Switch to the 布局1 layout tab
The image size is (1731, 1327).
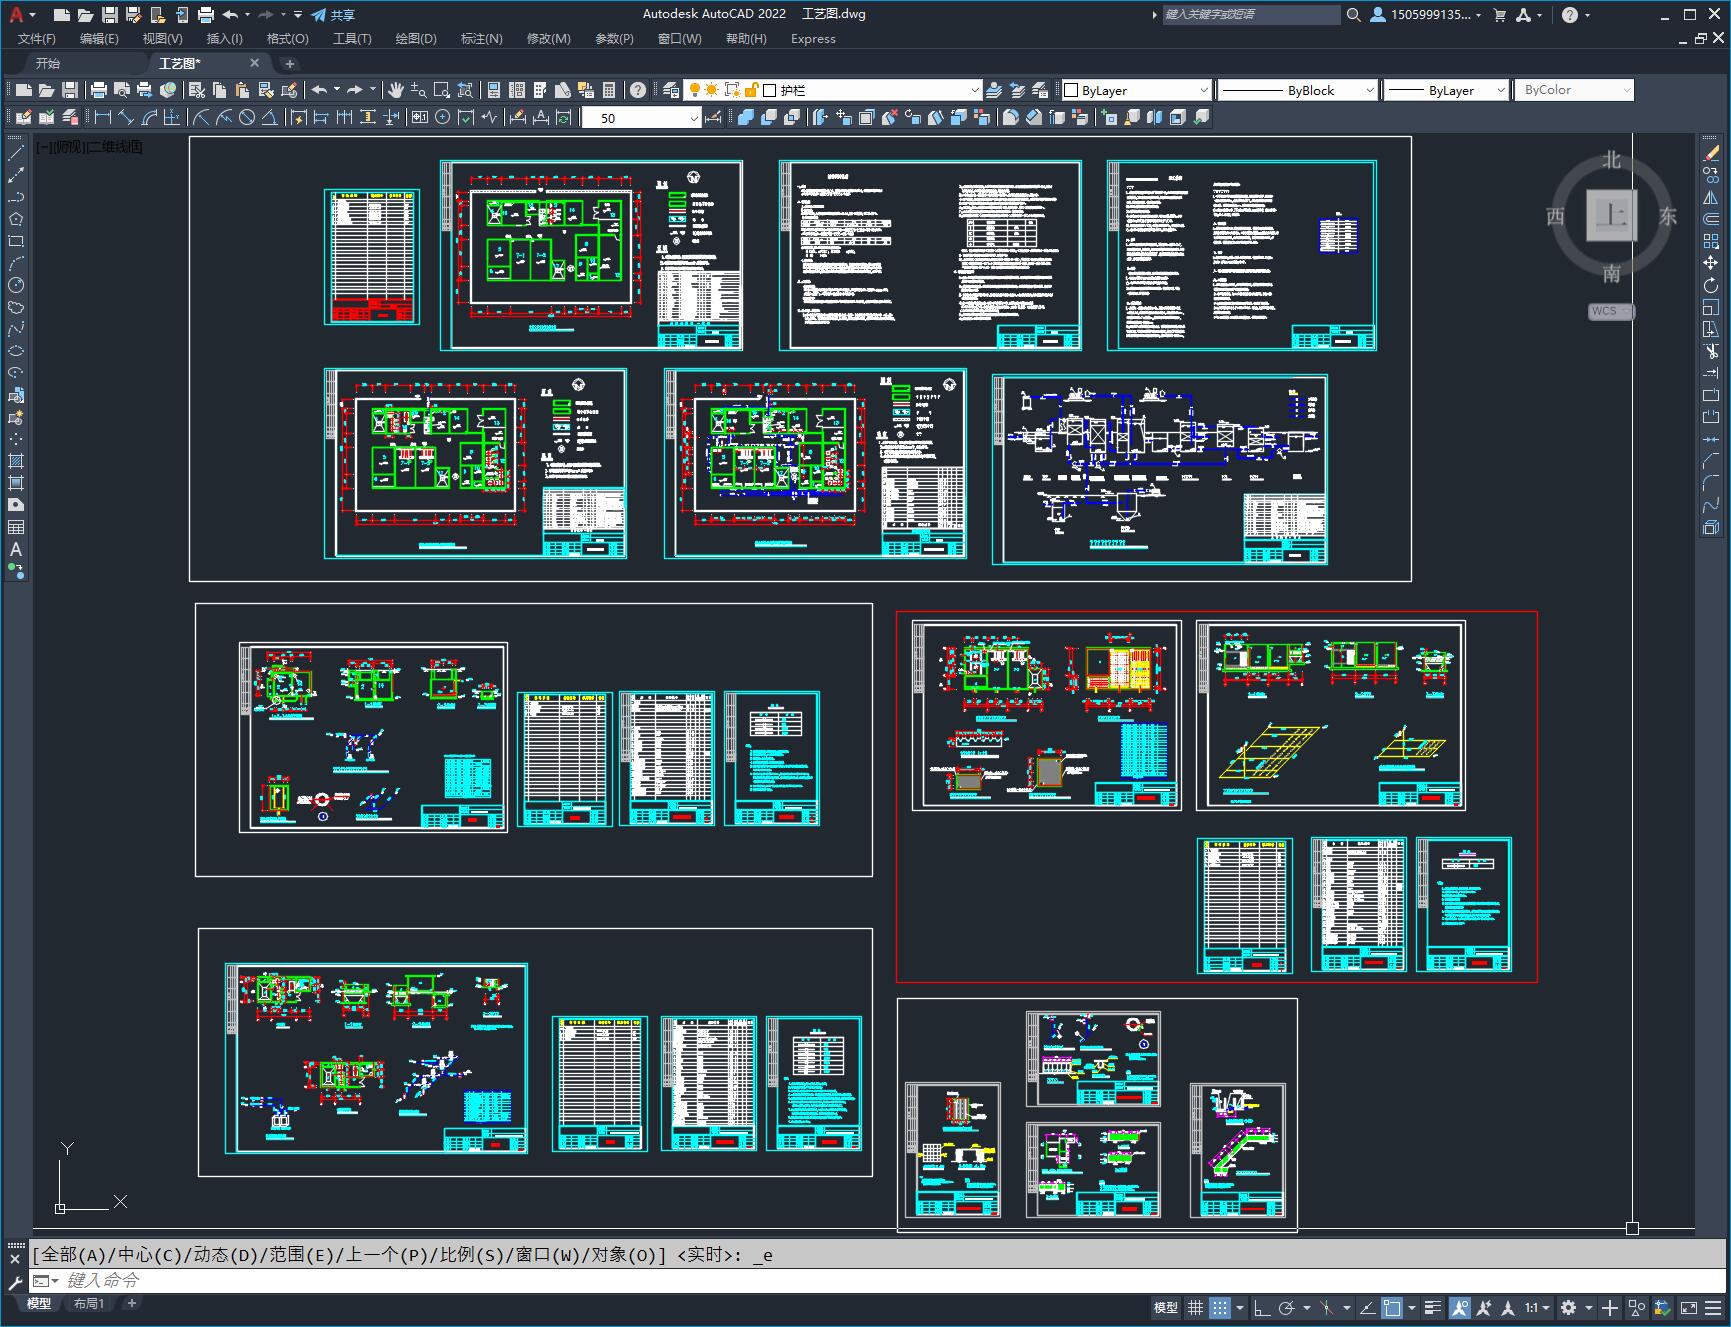tap(88, 1303)
